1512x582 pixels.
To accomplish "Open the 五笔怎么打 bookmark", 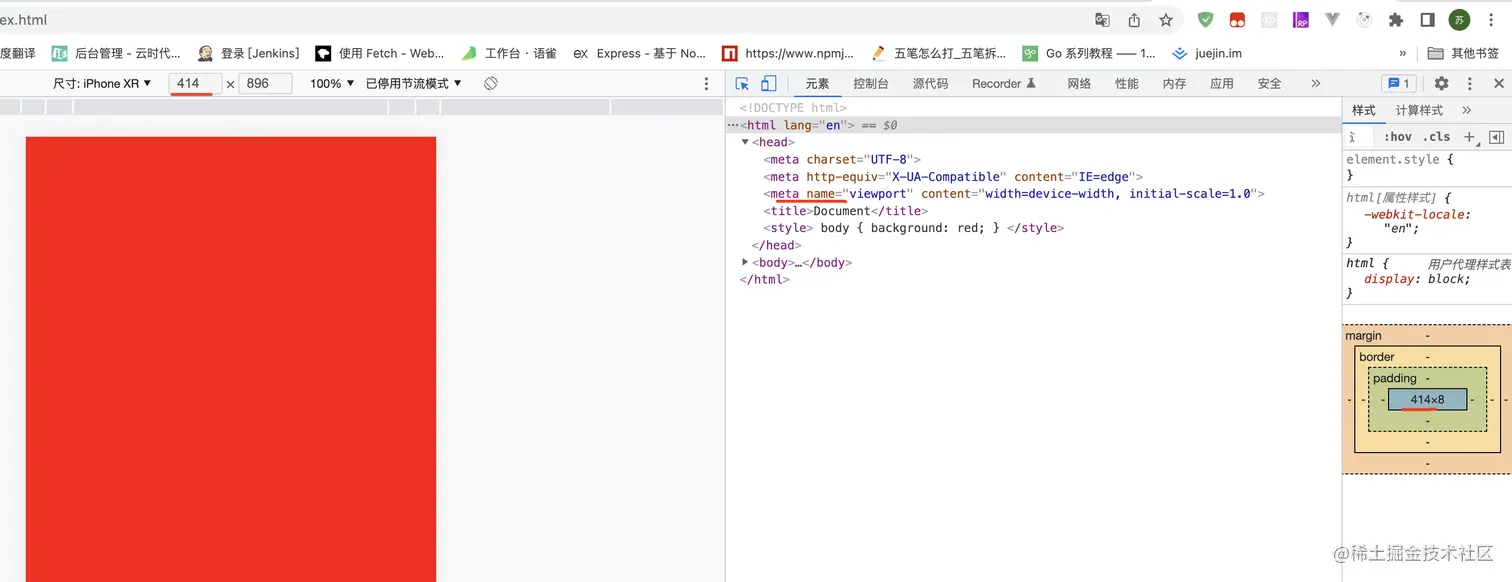I will click(x=939, y=54).
